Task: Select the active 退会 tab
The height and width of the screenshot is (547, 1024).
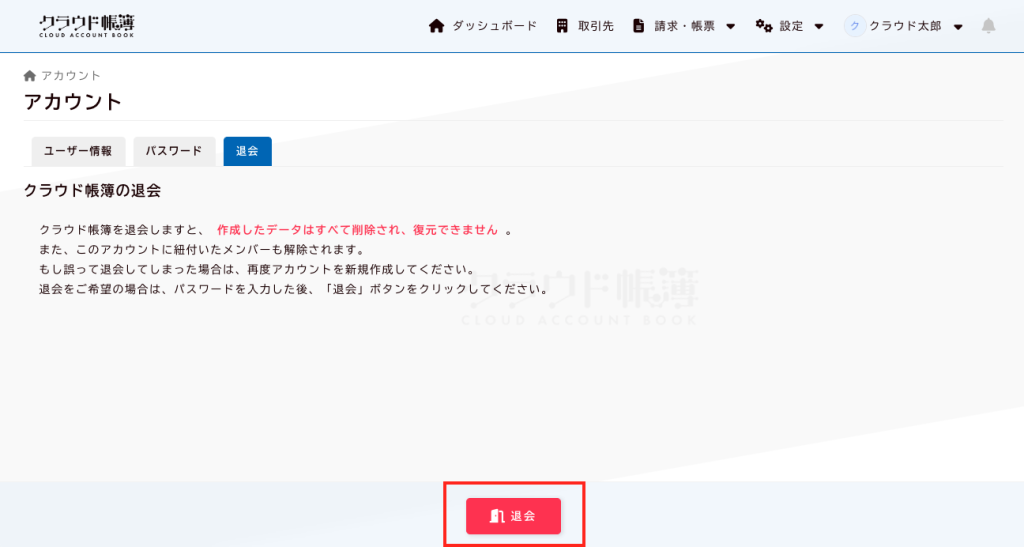Action: [247, 151]
